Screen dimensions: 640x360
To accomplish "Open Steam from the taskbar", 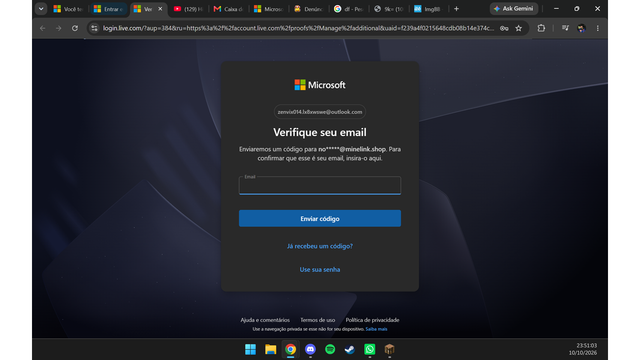I will click(349, 349).
